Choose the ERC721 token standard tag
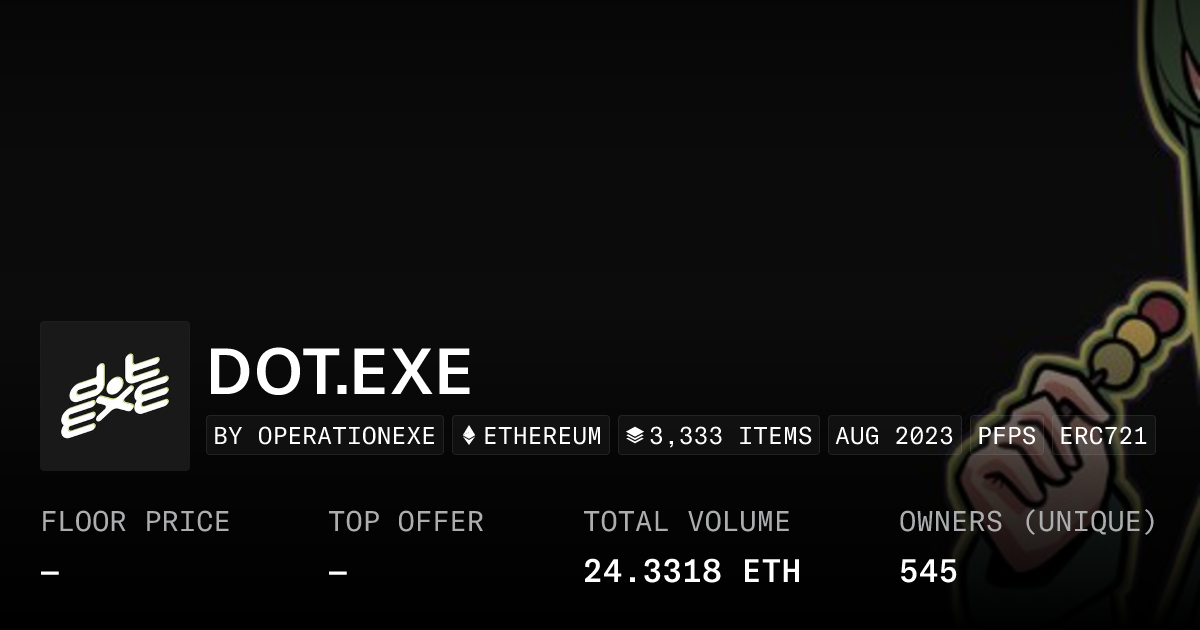 point(1103,436)
